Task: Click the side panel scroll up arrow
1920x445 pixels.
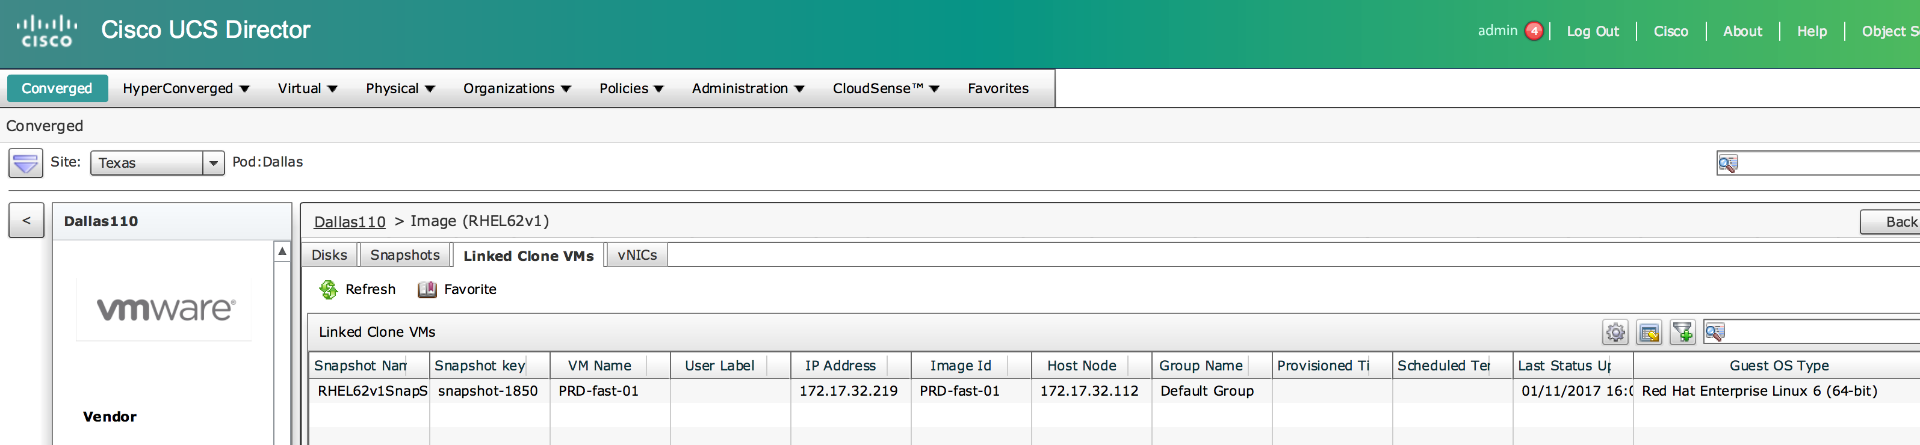Action: point(282,251)
